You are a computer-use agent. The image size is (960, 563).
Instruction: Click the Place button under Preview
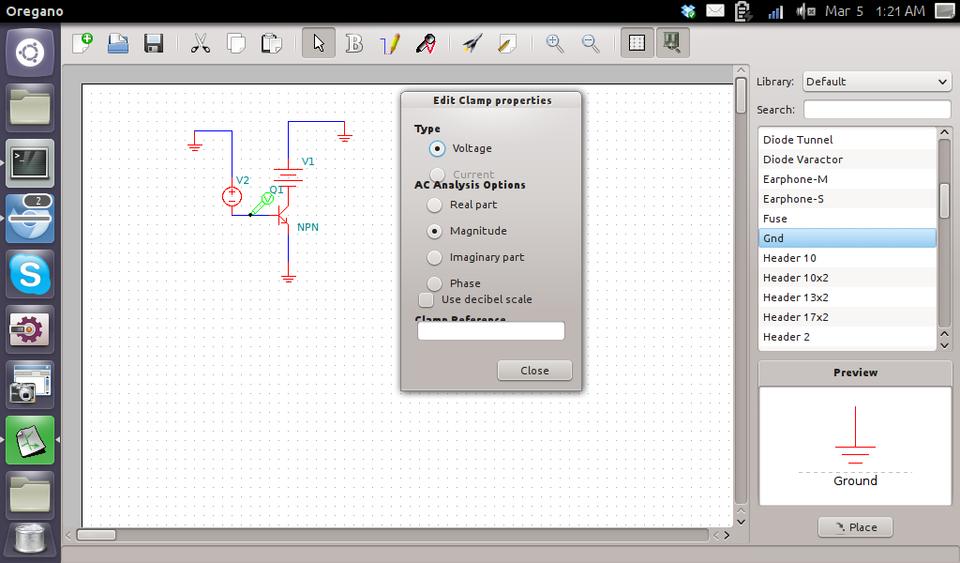(x=855, y=527)
